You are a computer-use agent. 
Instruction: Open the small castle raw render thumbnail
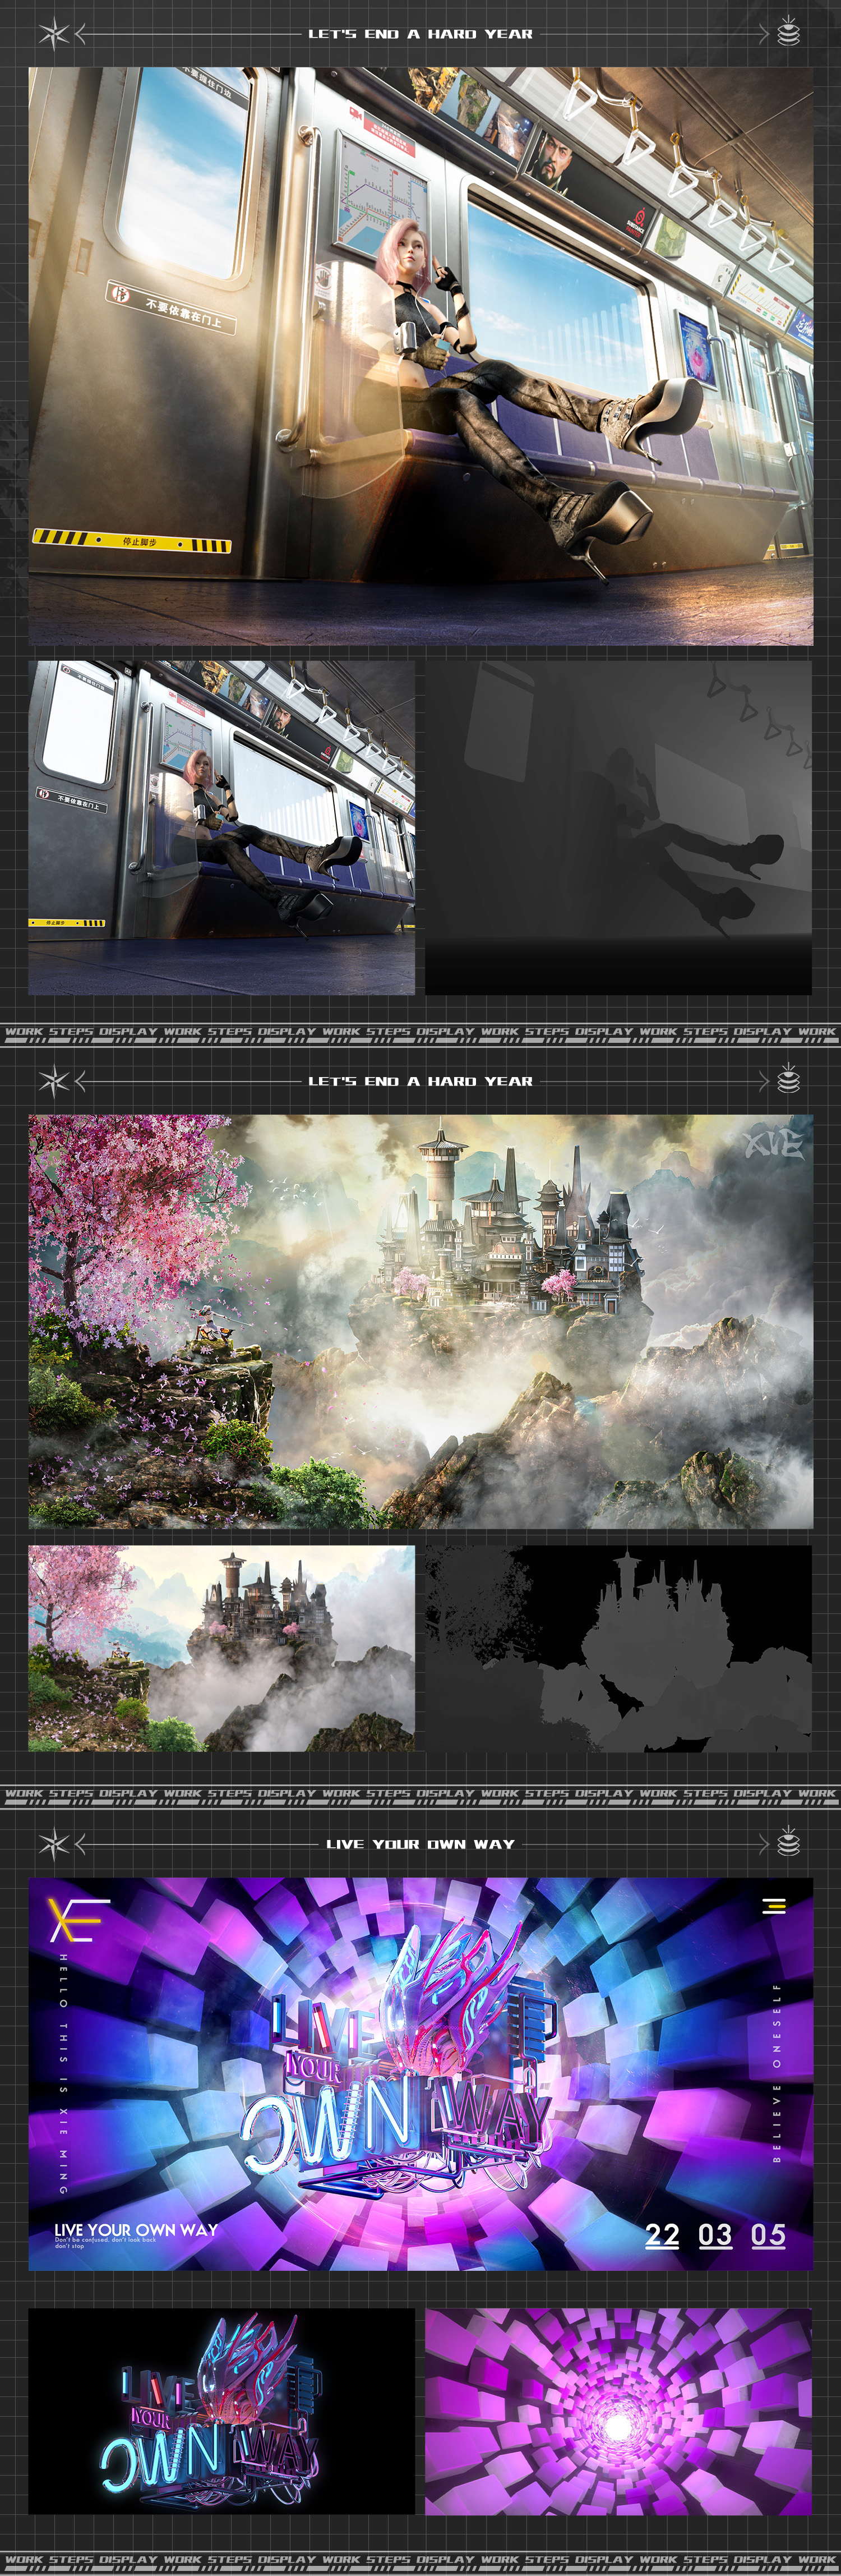point(221,1648)
